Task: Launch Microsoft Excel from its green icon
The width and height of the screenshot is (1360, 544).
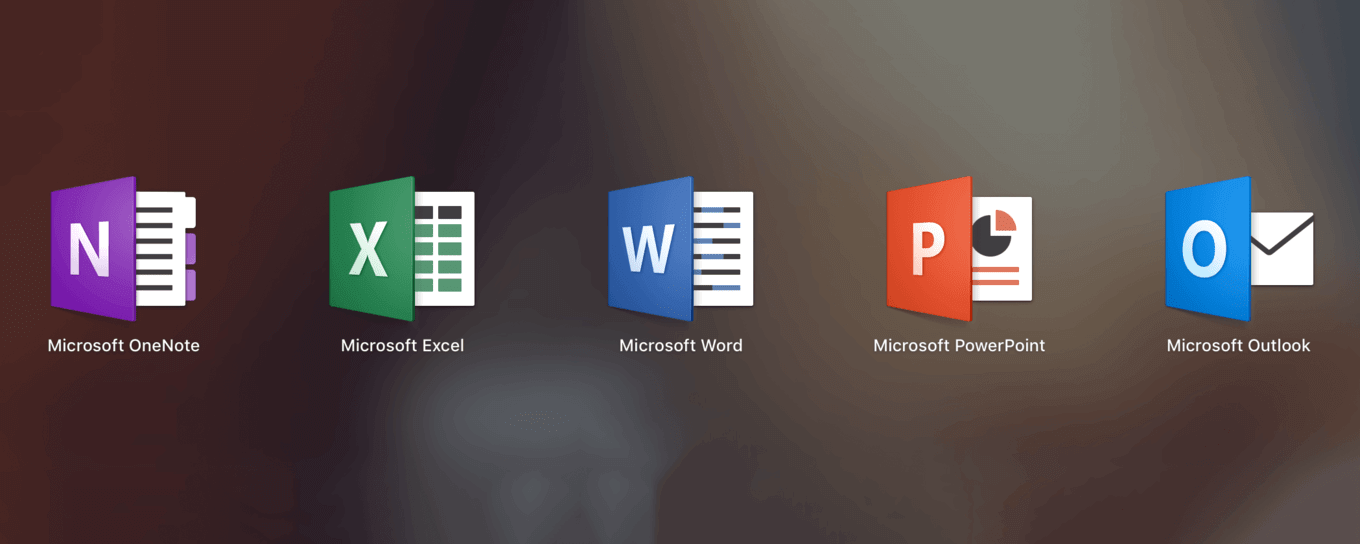Action: pyautogui.click(x=401, y=249)
